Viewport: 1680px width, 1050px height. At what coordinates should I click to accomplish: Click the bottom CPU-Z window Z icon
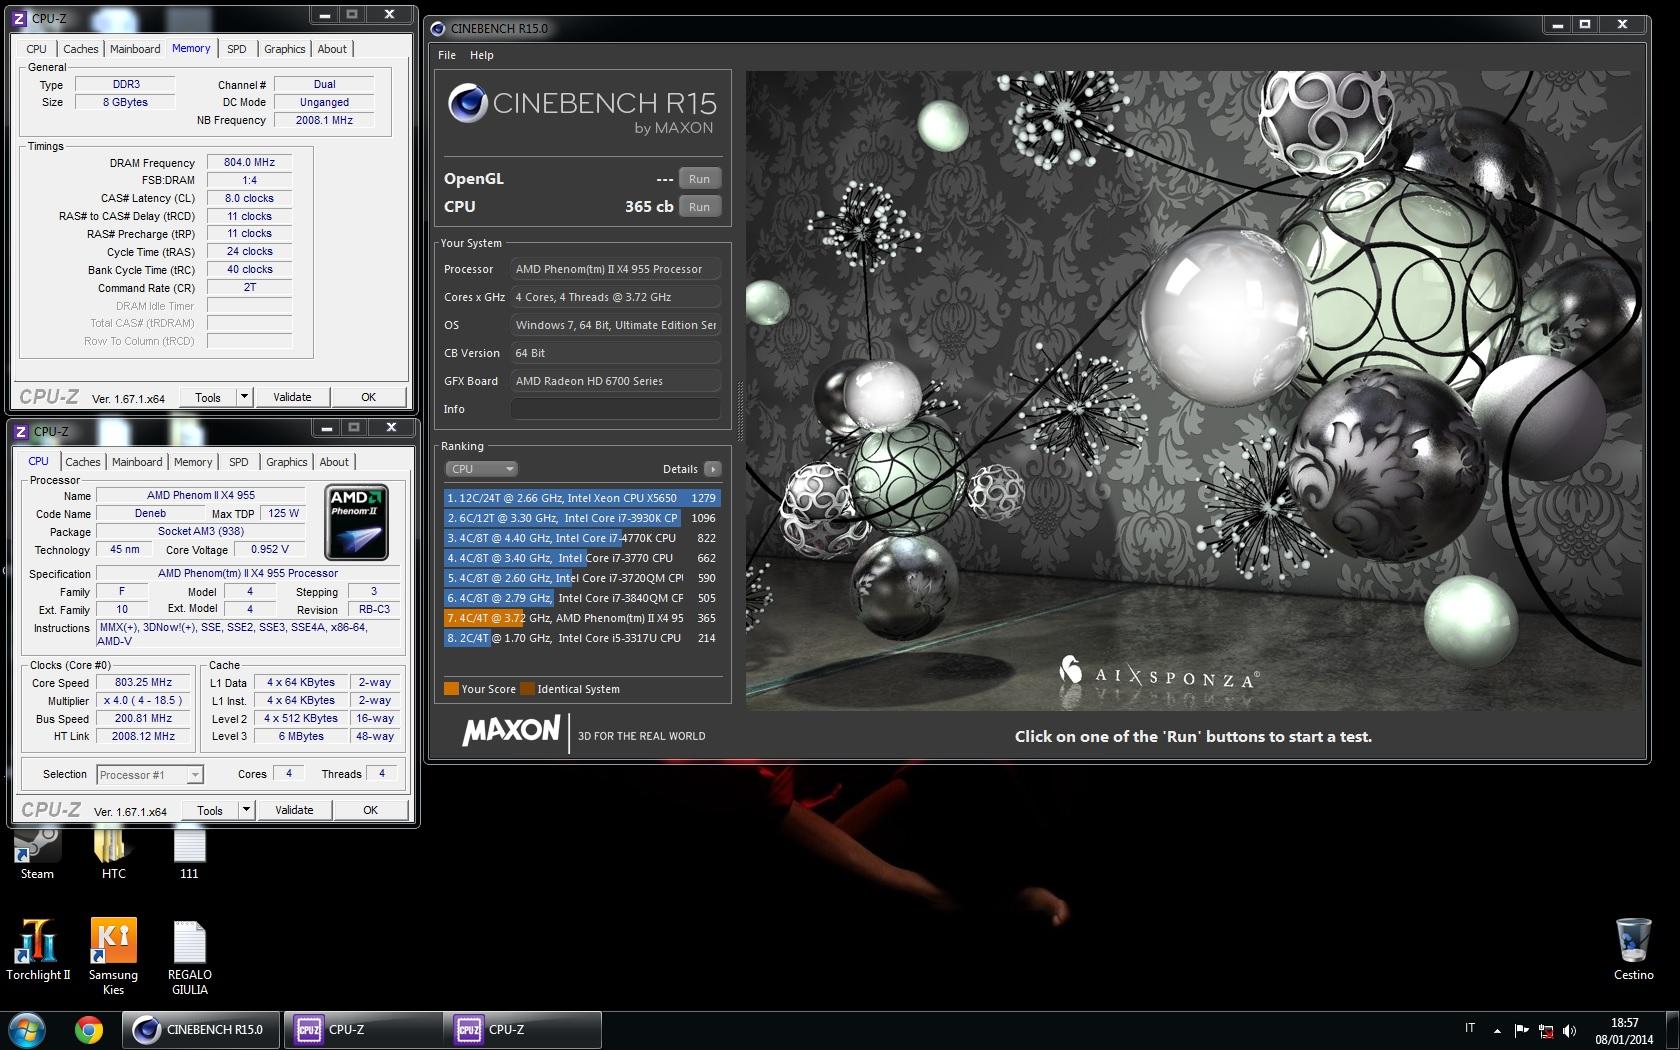21,431
